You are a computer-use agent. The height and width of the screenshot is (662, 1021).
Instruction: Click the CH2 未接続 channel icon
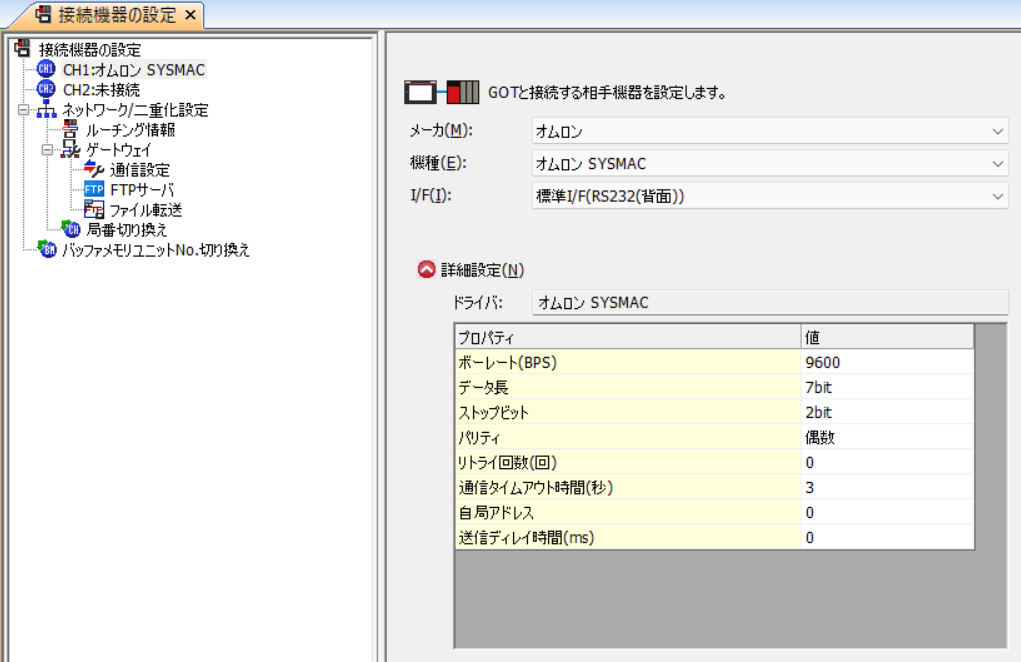coord(46,90)
